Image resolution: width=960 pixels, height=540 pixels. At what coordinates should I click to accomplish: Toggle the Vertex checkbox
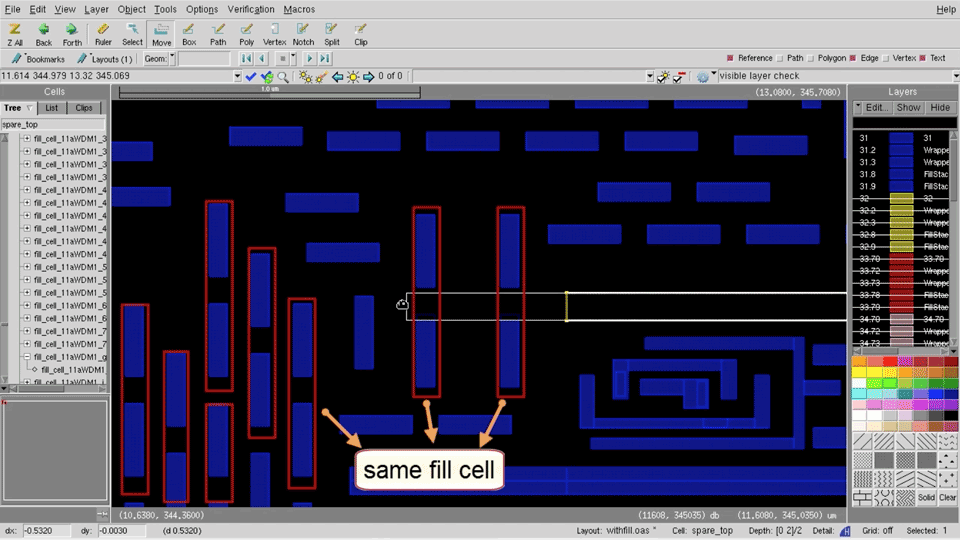click(885, 58)
